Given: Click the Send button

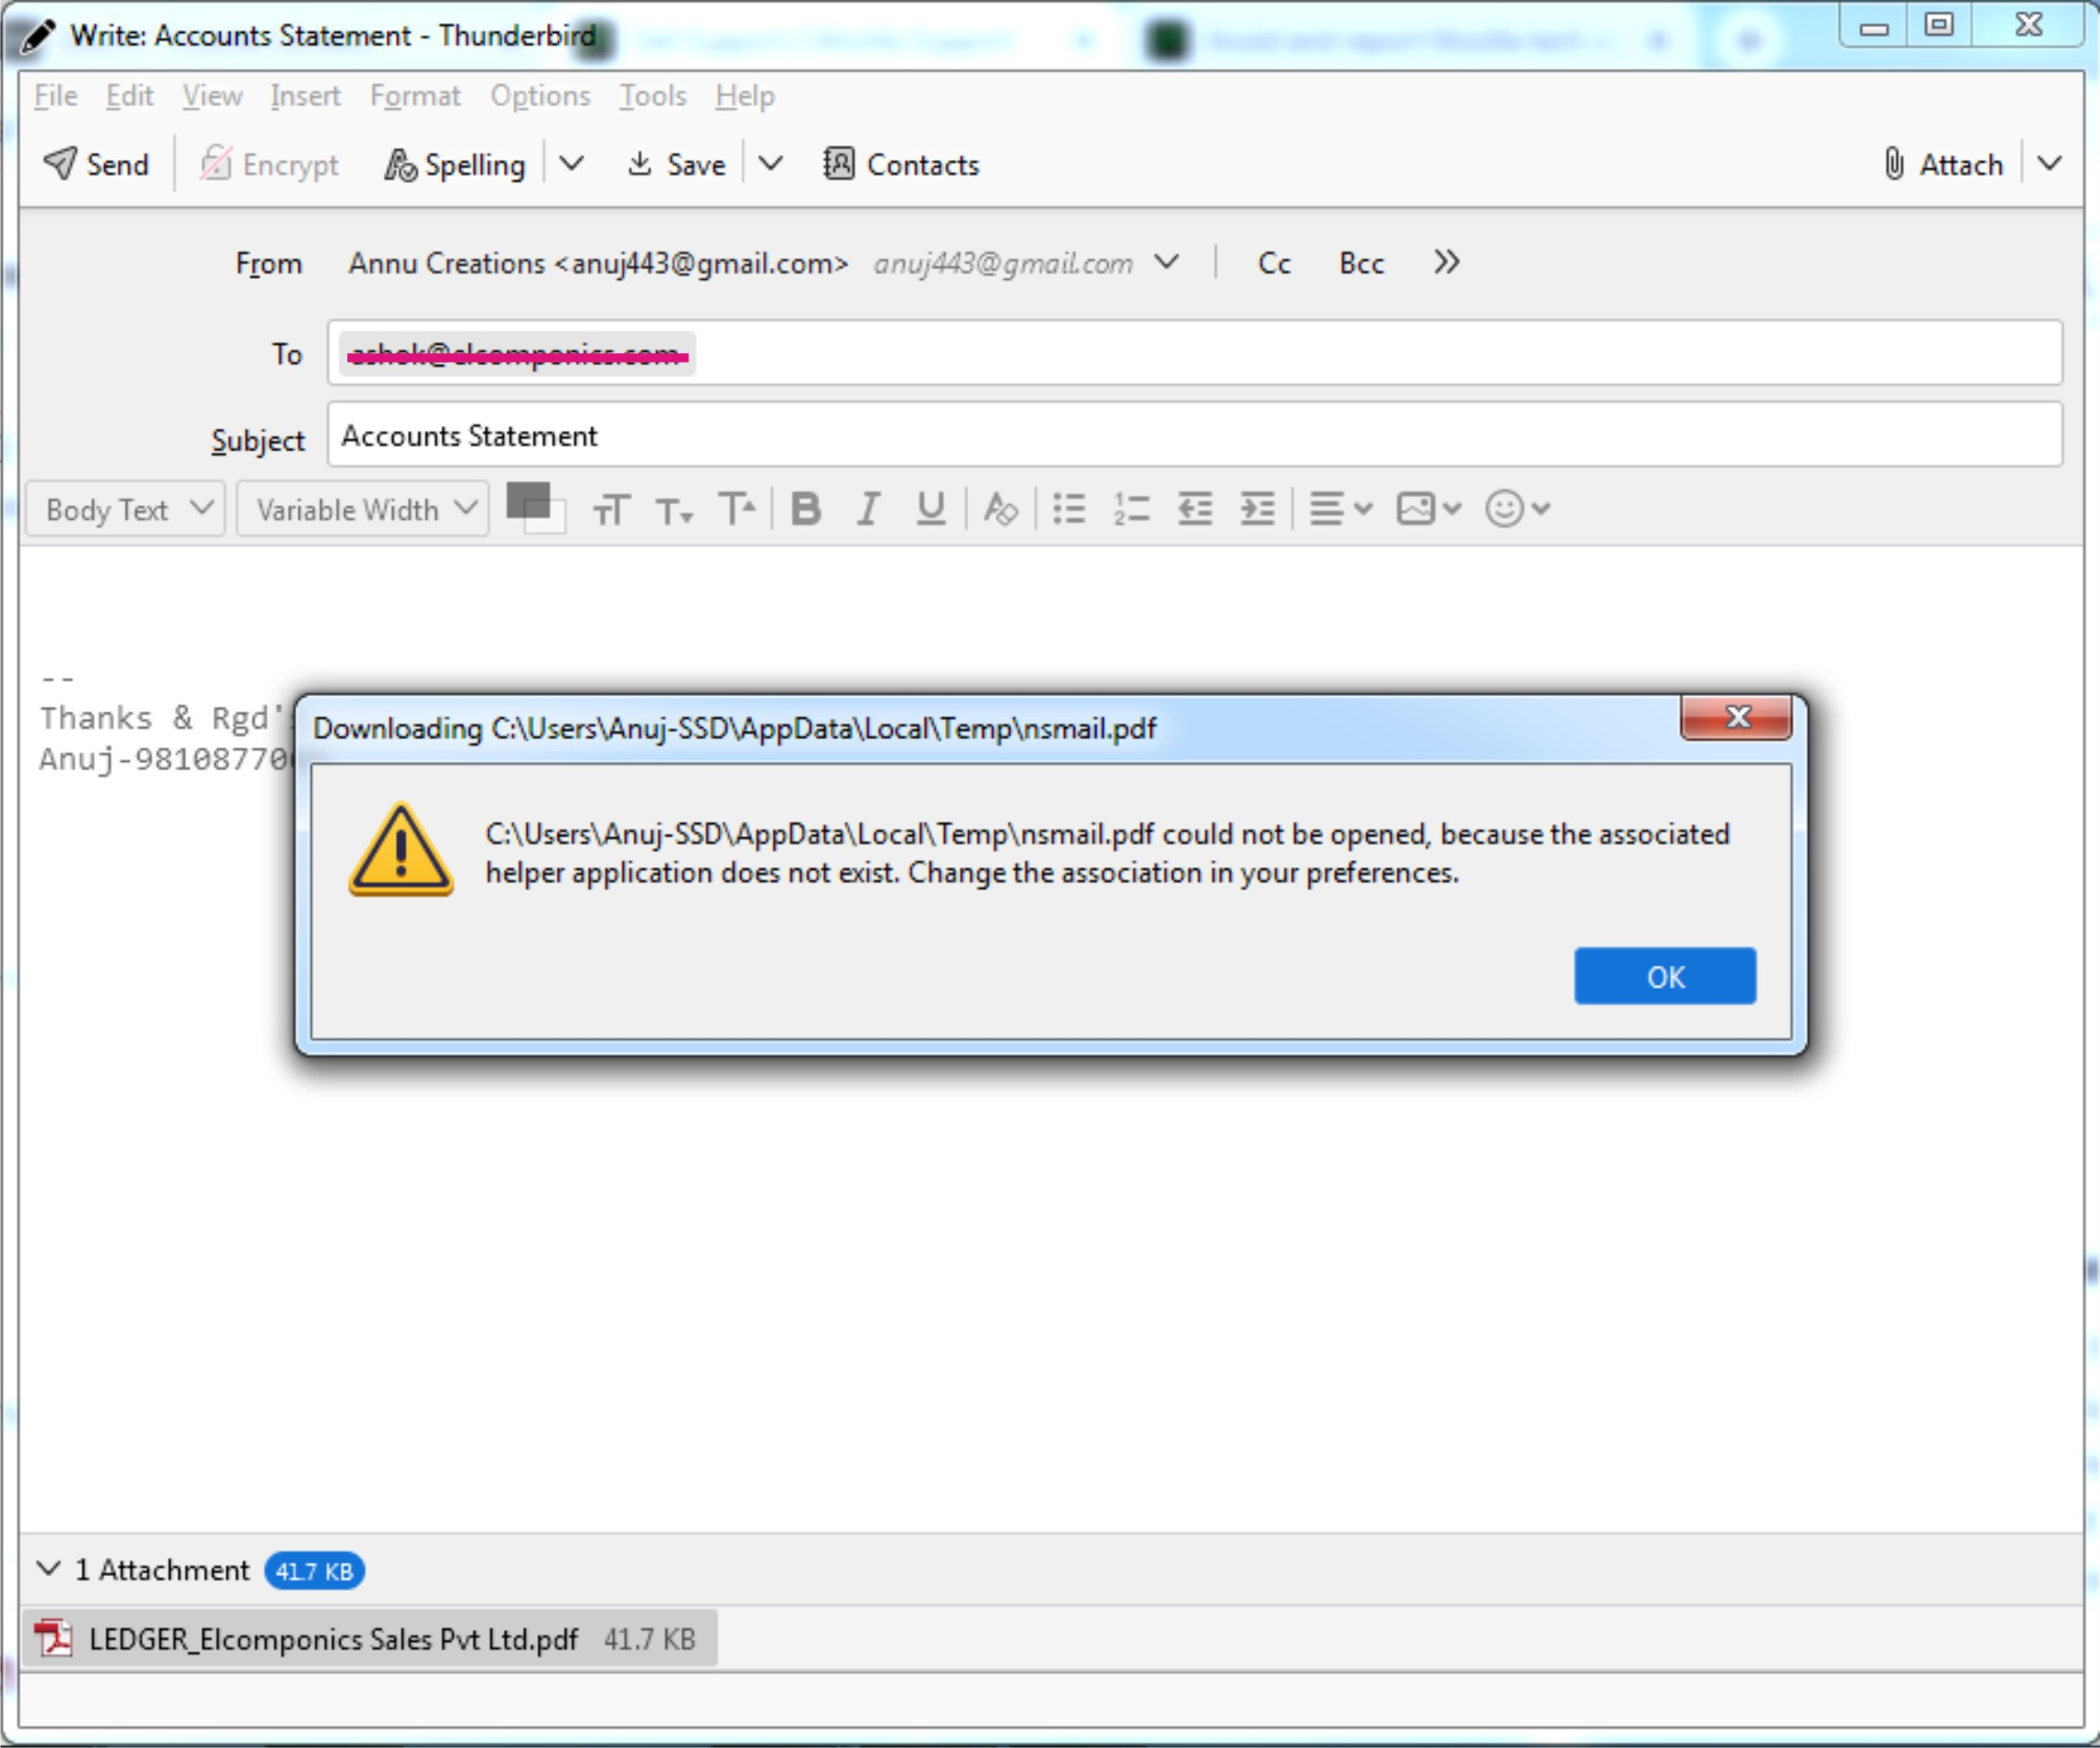Looking at the screenshot, I should tap(97, 164).
